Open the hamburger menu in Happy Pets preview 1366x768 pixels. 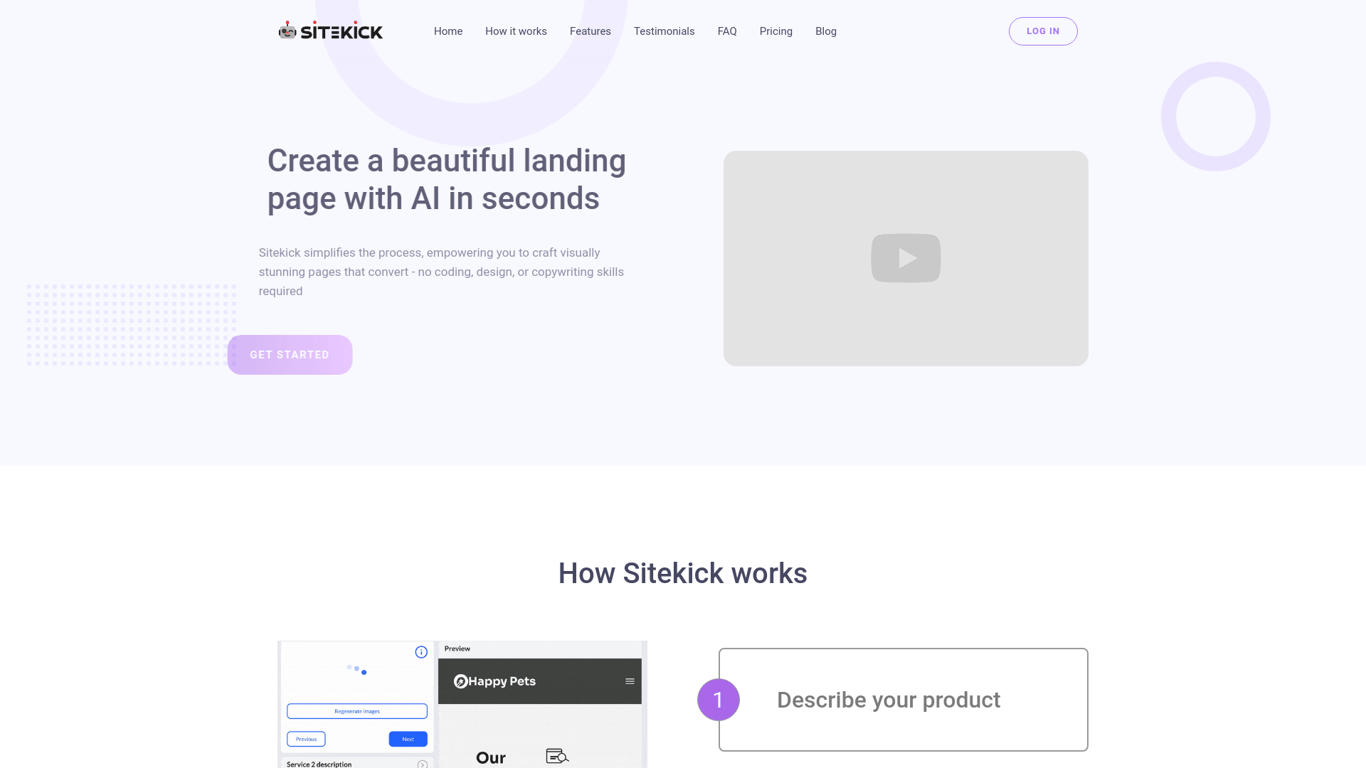tap(630, 681)
